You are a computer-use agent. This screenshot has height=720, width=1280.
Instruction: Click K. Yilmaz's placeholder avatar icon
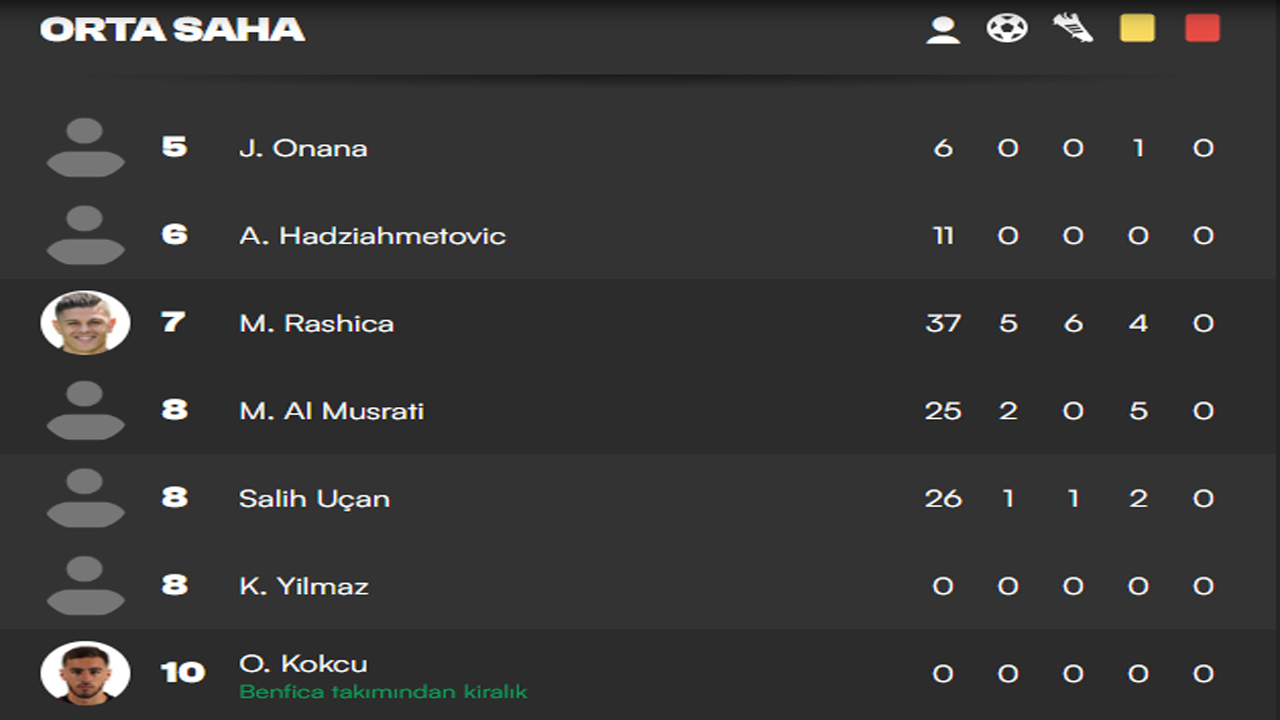pyautogui.click(x=85, y=586)
